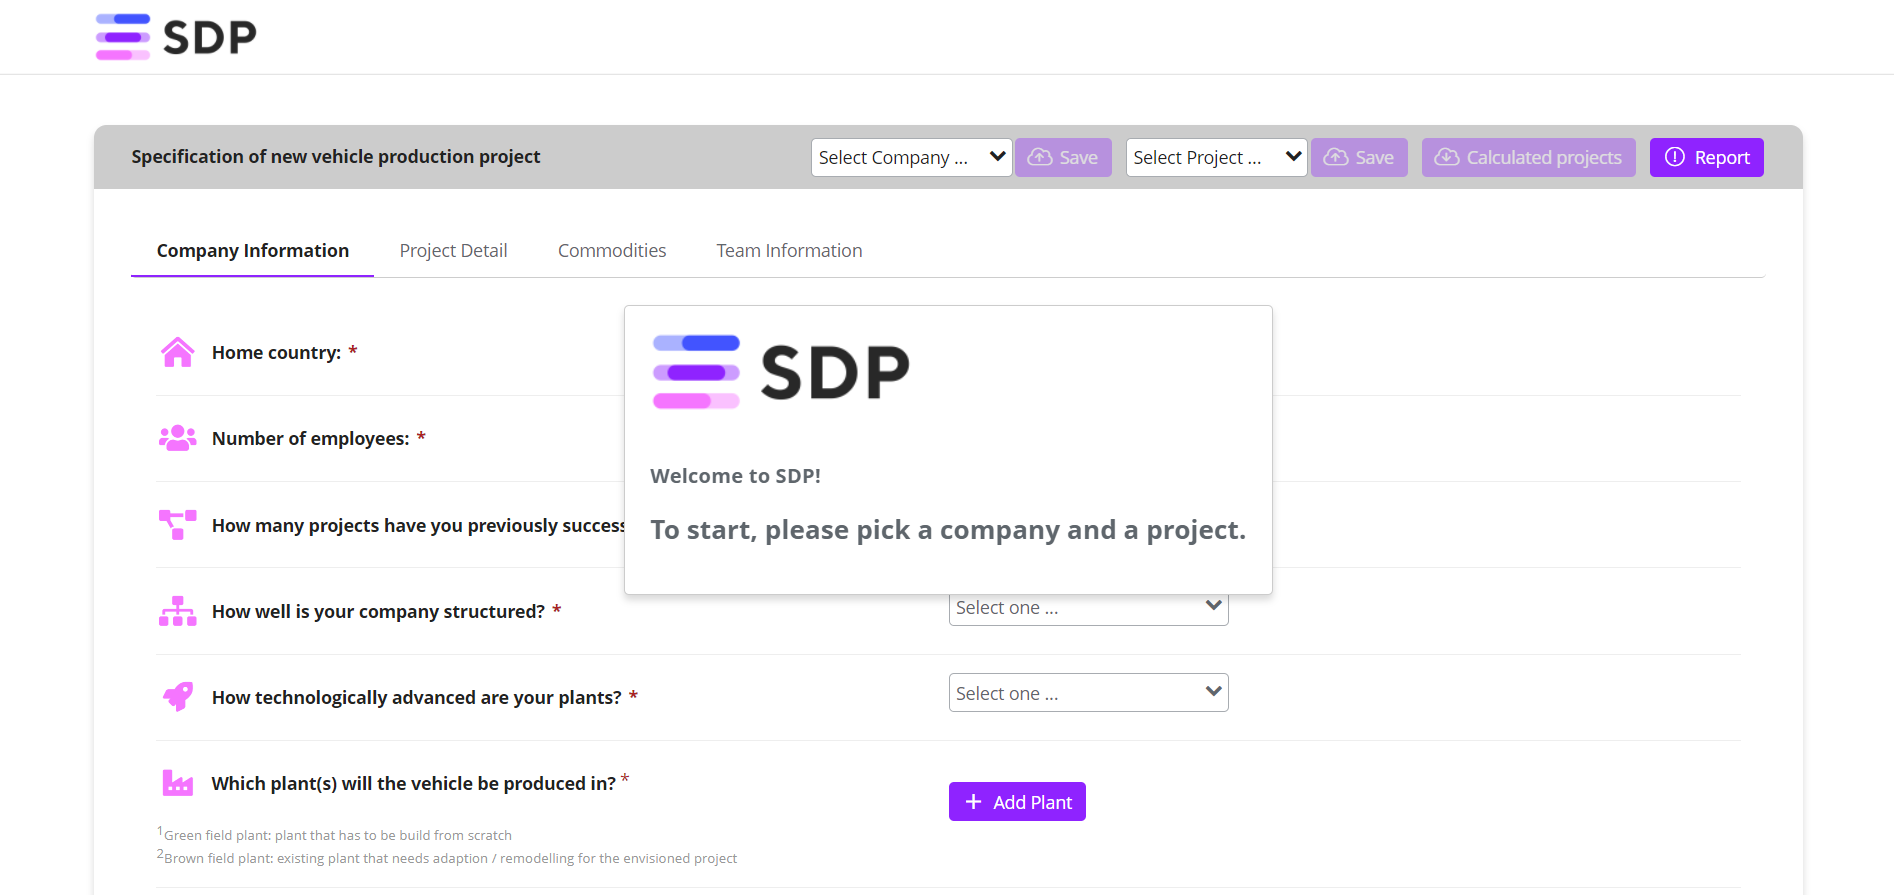Viewport: 1894px width, 895px height.
Task: Click the org-chart icon beside company structured question
Action: point(178,611)
